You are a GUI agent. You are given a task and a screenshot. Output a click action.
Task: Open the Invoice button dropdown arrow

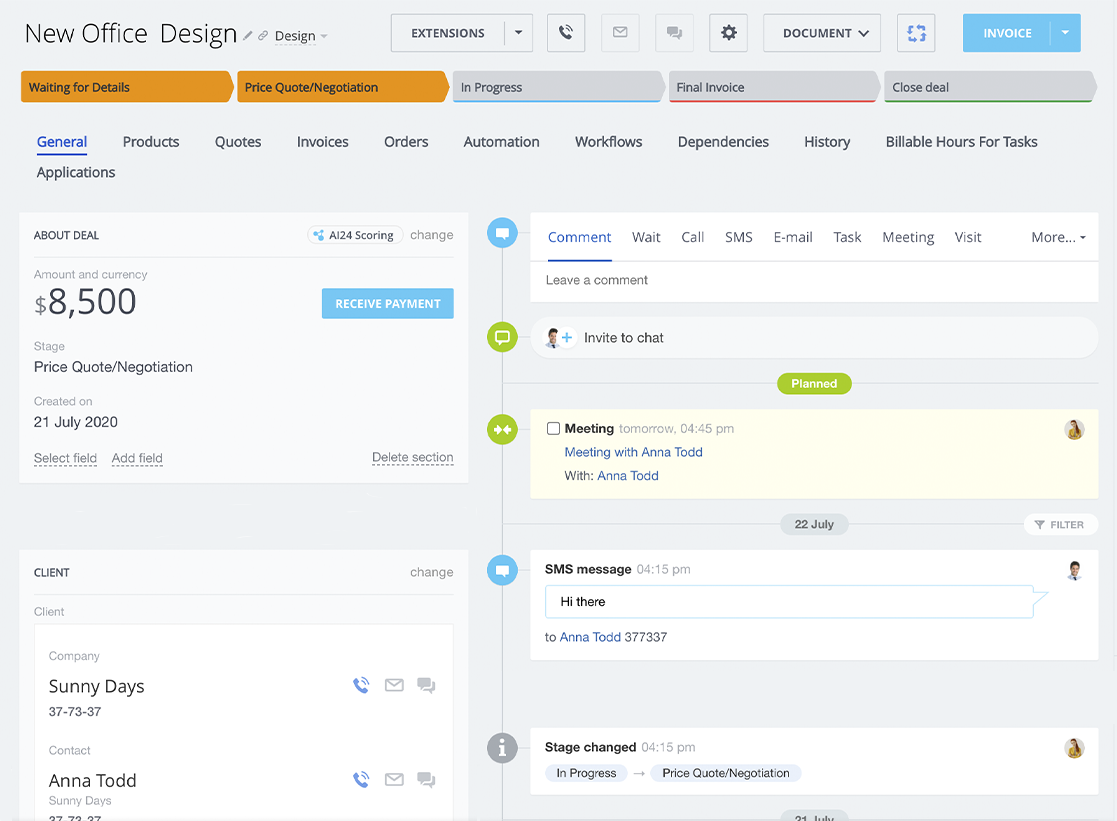tap(1065, 33)
